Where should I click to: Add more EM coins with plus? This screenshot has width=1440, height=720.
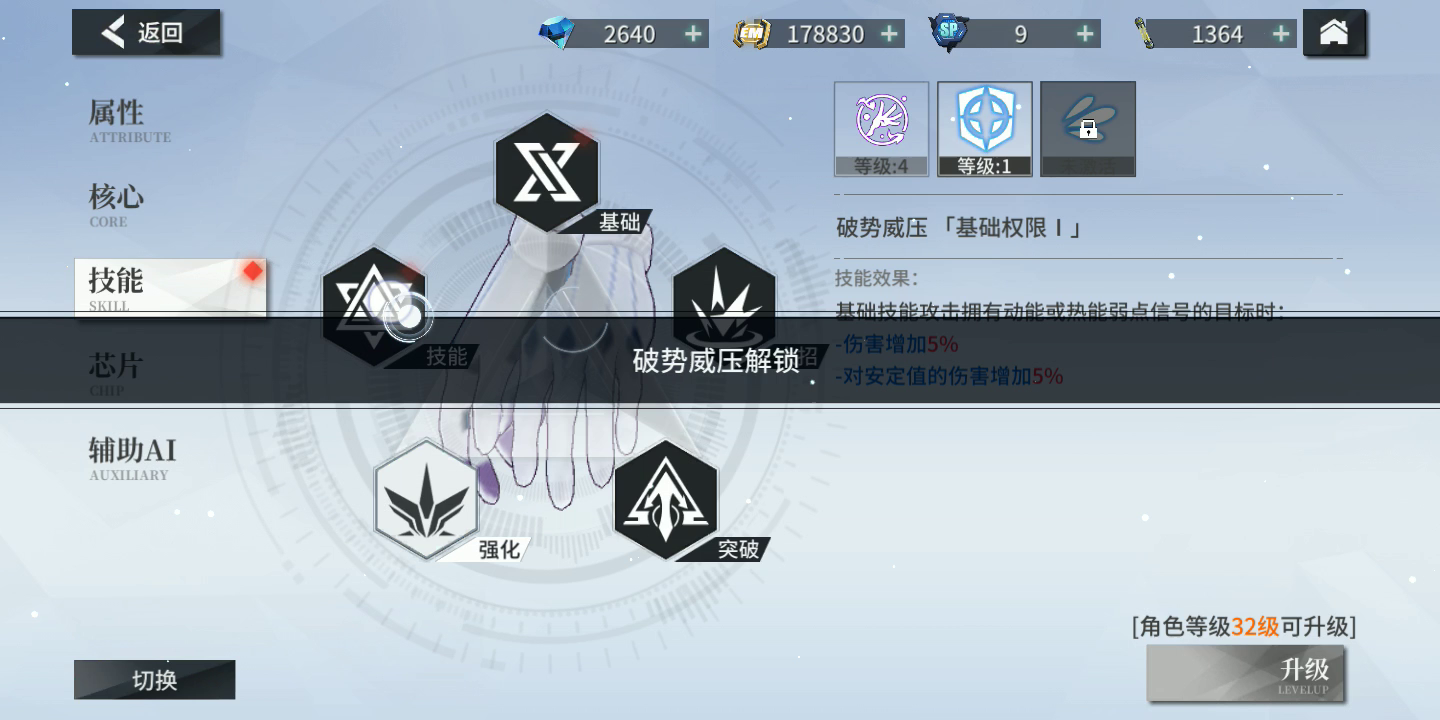[x=889, y=34]
